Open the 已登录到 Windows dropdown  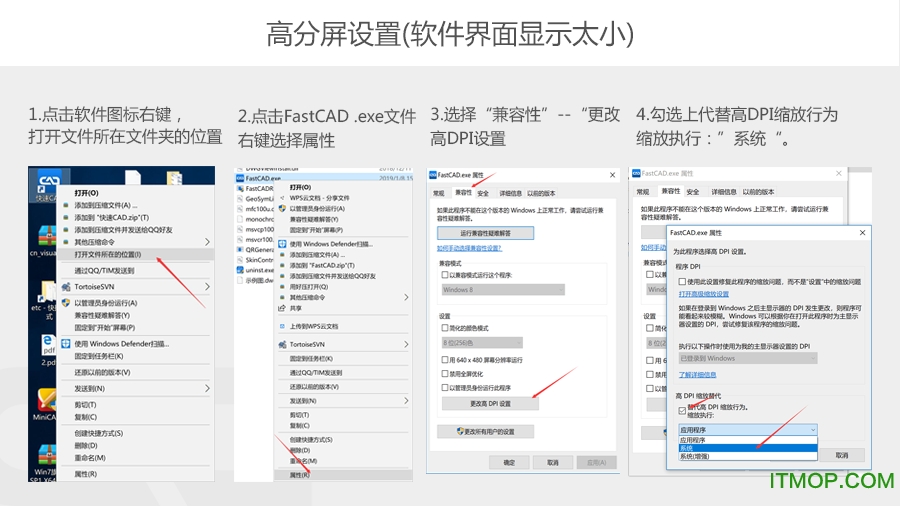coord(747,358)
